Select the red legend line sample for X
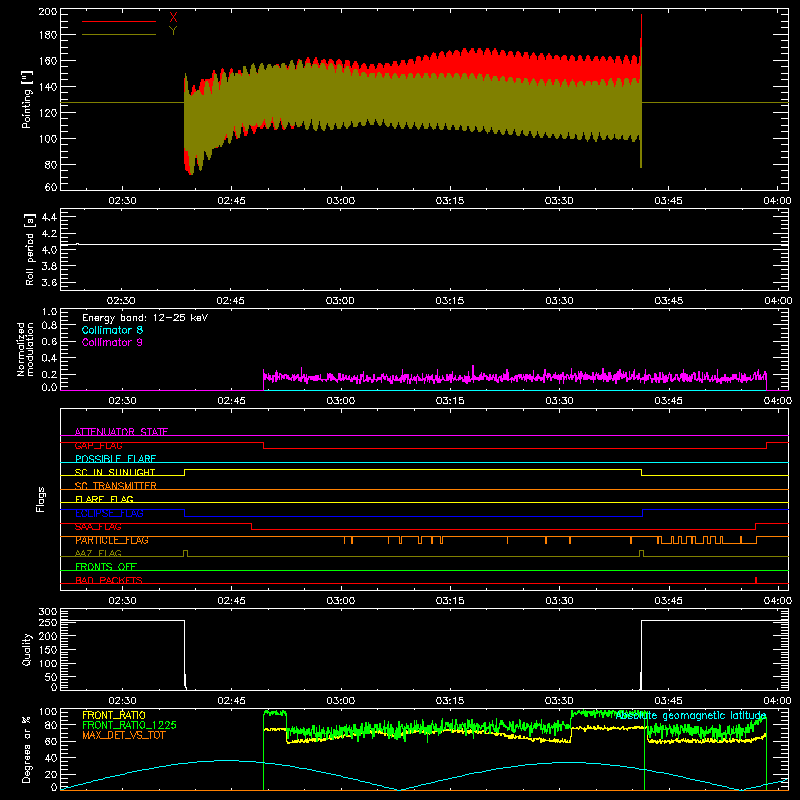 tap(119, 21)
